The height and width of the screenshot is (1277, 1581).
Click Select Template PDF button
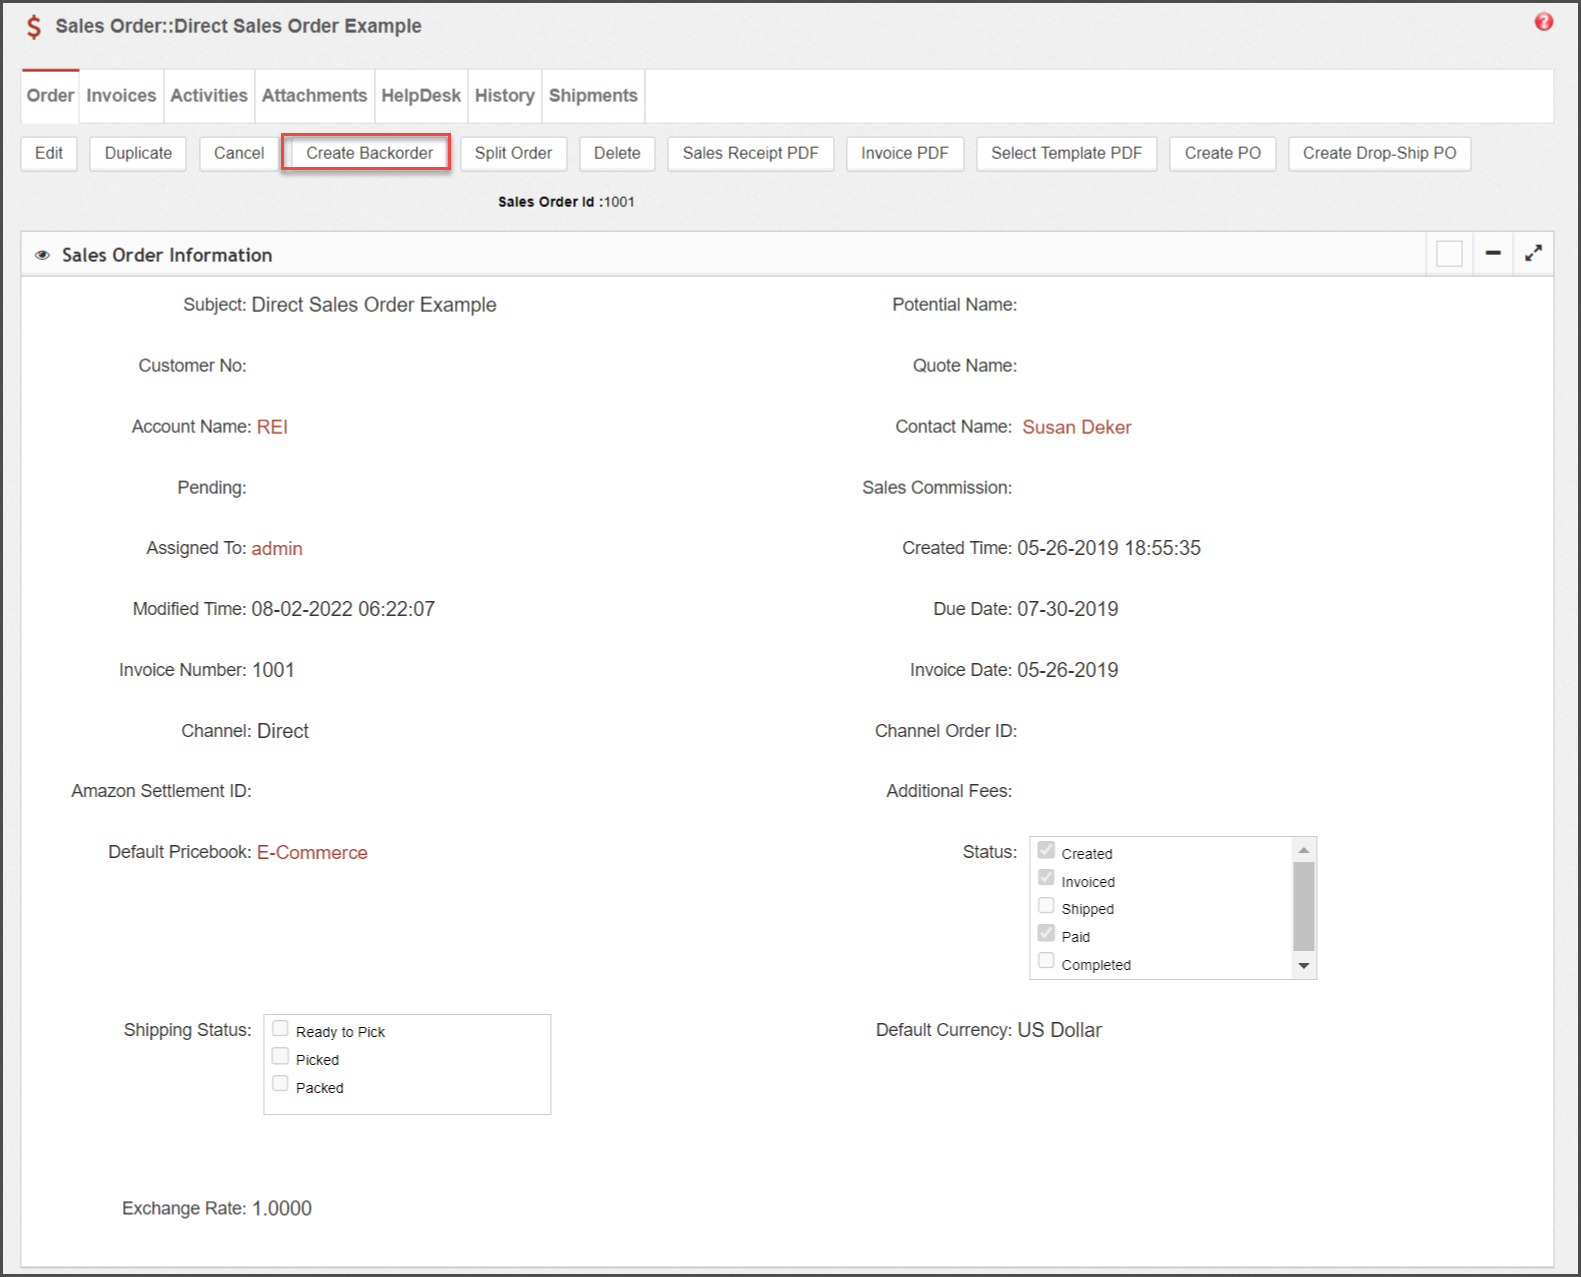[1066, 153]
